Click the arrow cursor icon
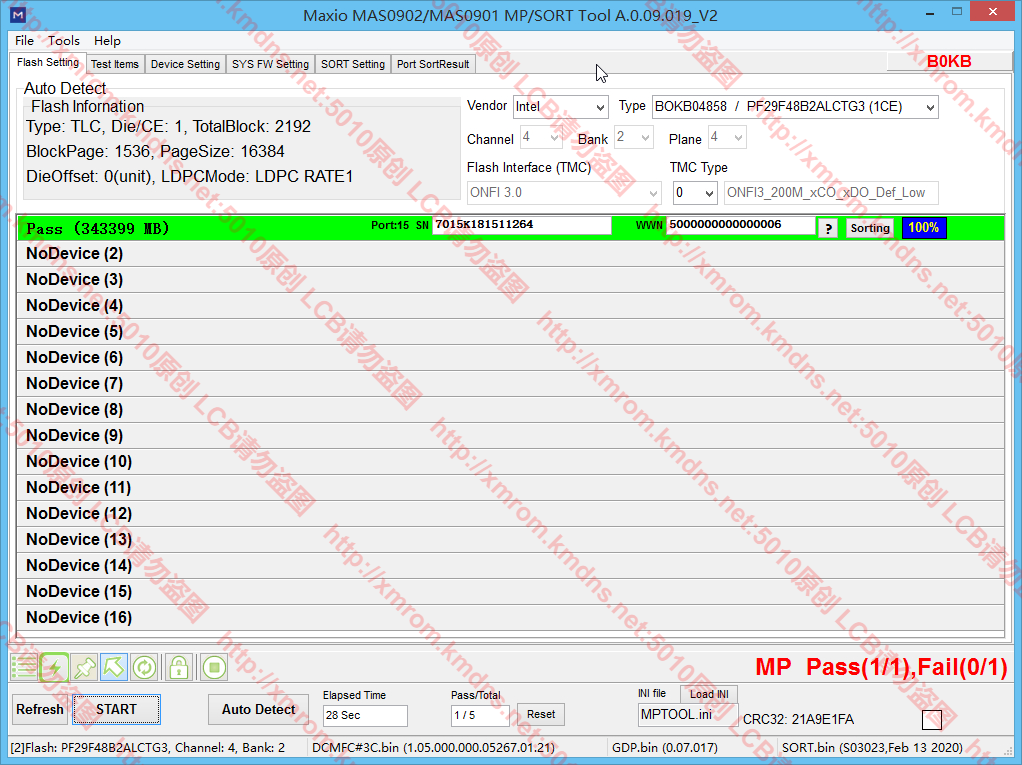1022x765 pixels. (x=114, y=667)
